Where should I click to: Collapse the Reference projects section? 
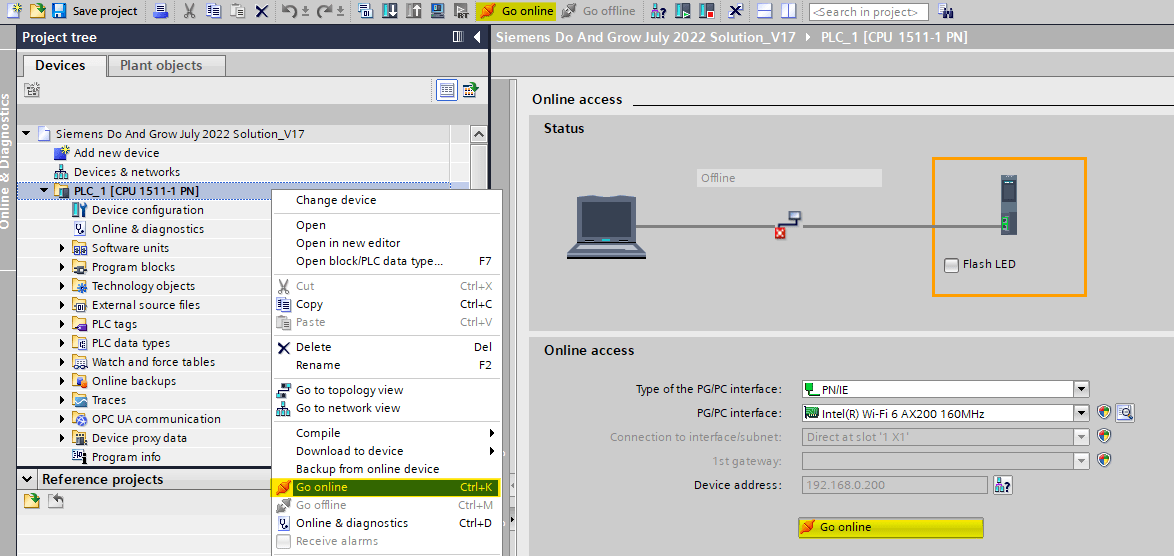(27, 480)
